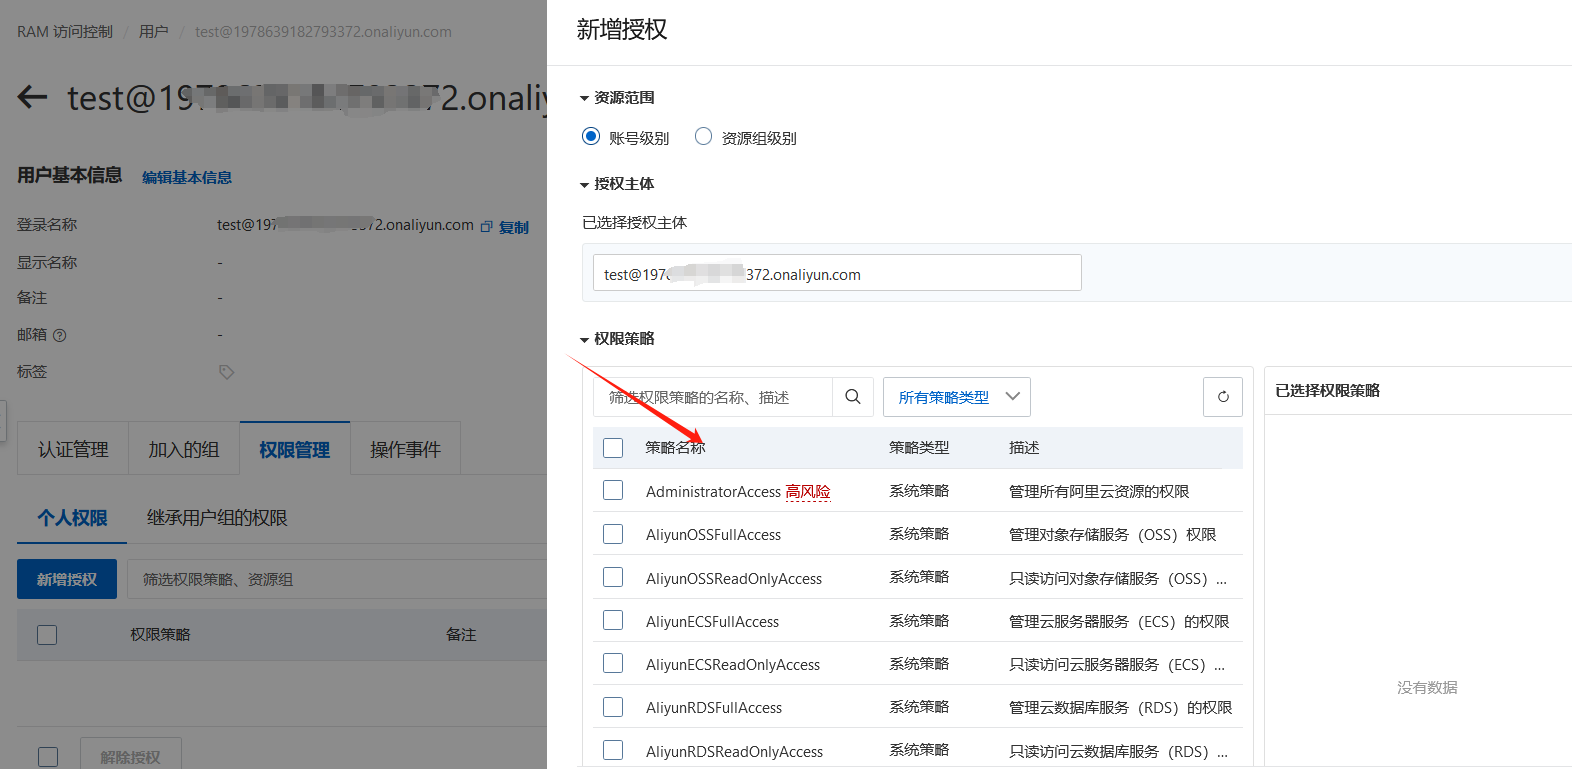Open the 操作事件 tab
This screenshot has width=1572, height=769.
click(405, 449)
